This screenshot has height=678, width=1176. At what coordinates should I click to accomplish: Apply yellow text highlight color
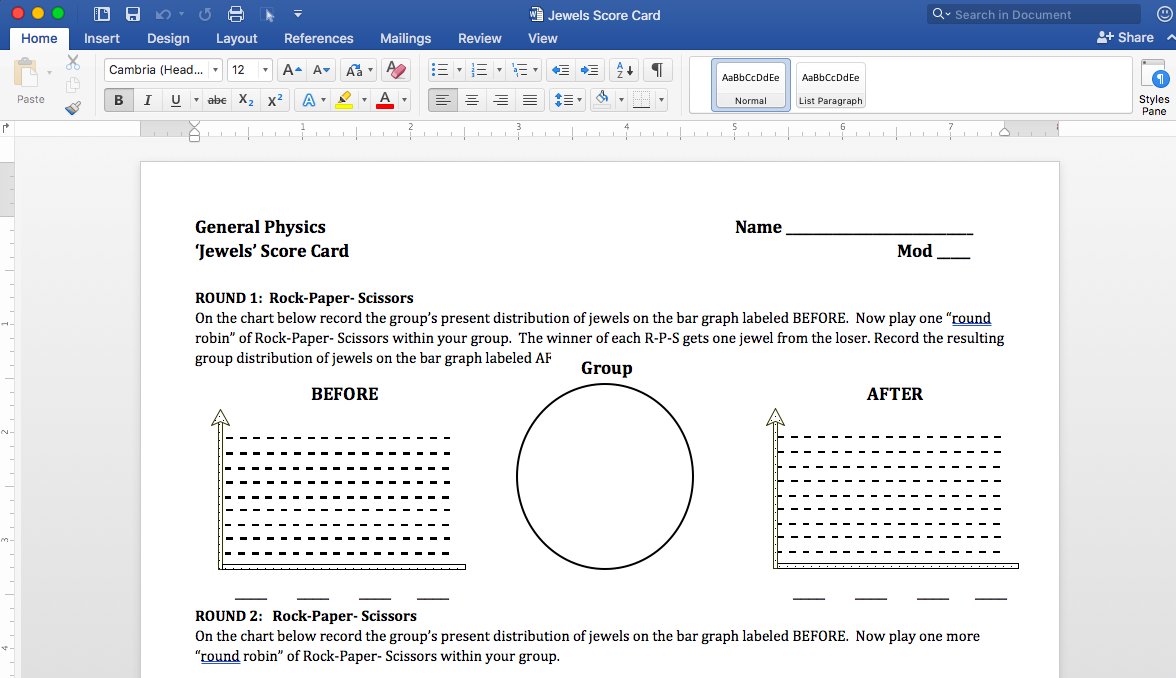coord(344,100)
